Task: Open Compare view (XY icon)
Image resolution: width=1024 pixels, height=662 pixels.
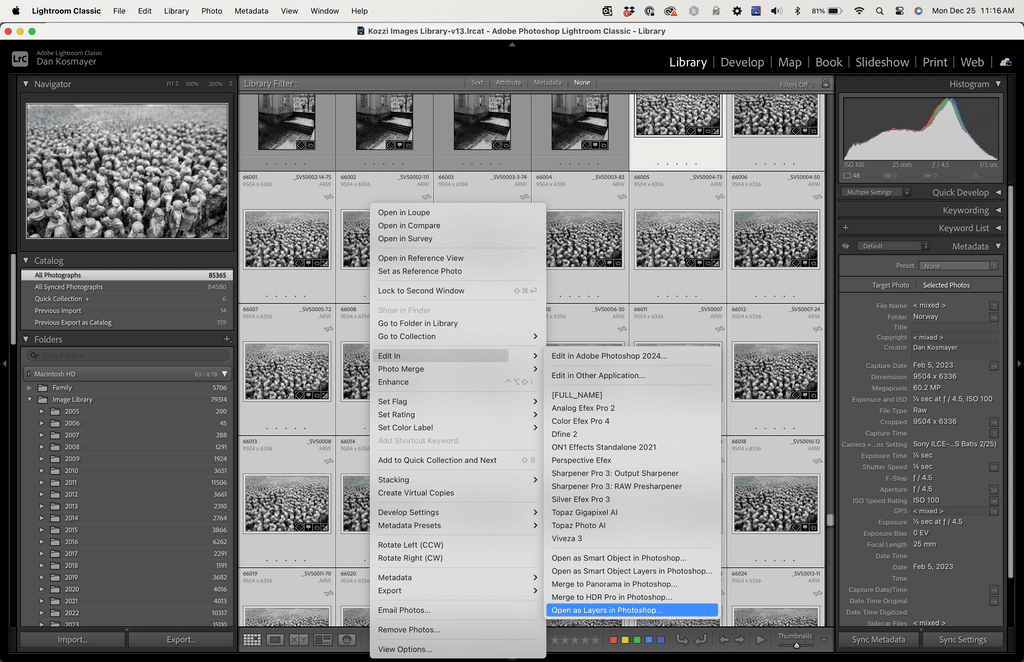Action: coord(299,640)
